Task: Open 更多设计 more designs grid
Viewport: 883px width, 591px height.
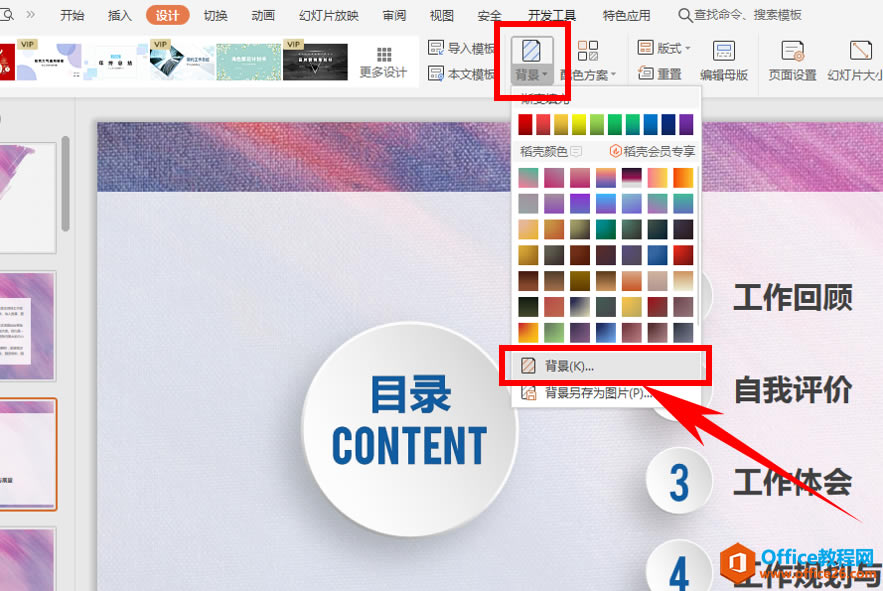Action: click(383, 63)
